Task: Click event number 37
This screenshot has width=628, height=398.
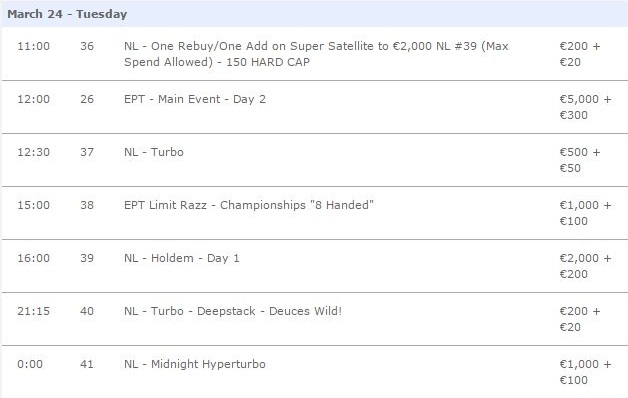Action: click(x=87, y=152)
